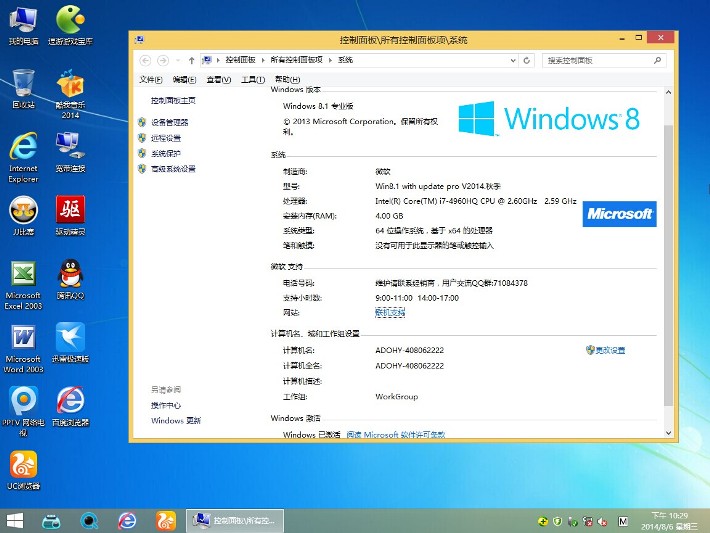Click 所有控制面板项 in the breadcrumb

[297, 60]
